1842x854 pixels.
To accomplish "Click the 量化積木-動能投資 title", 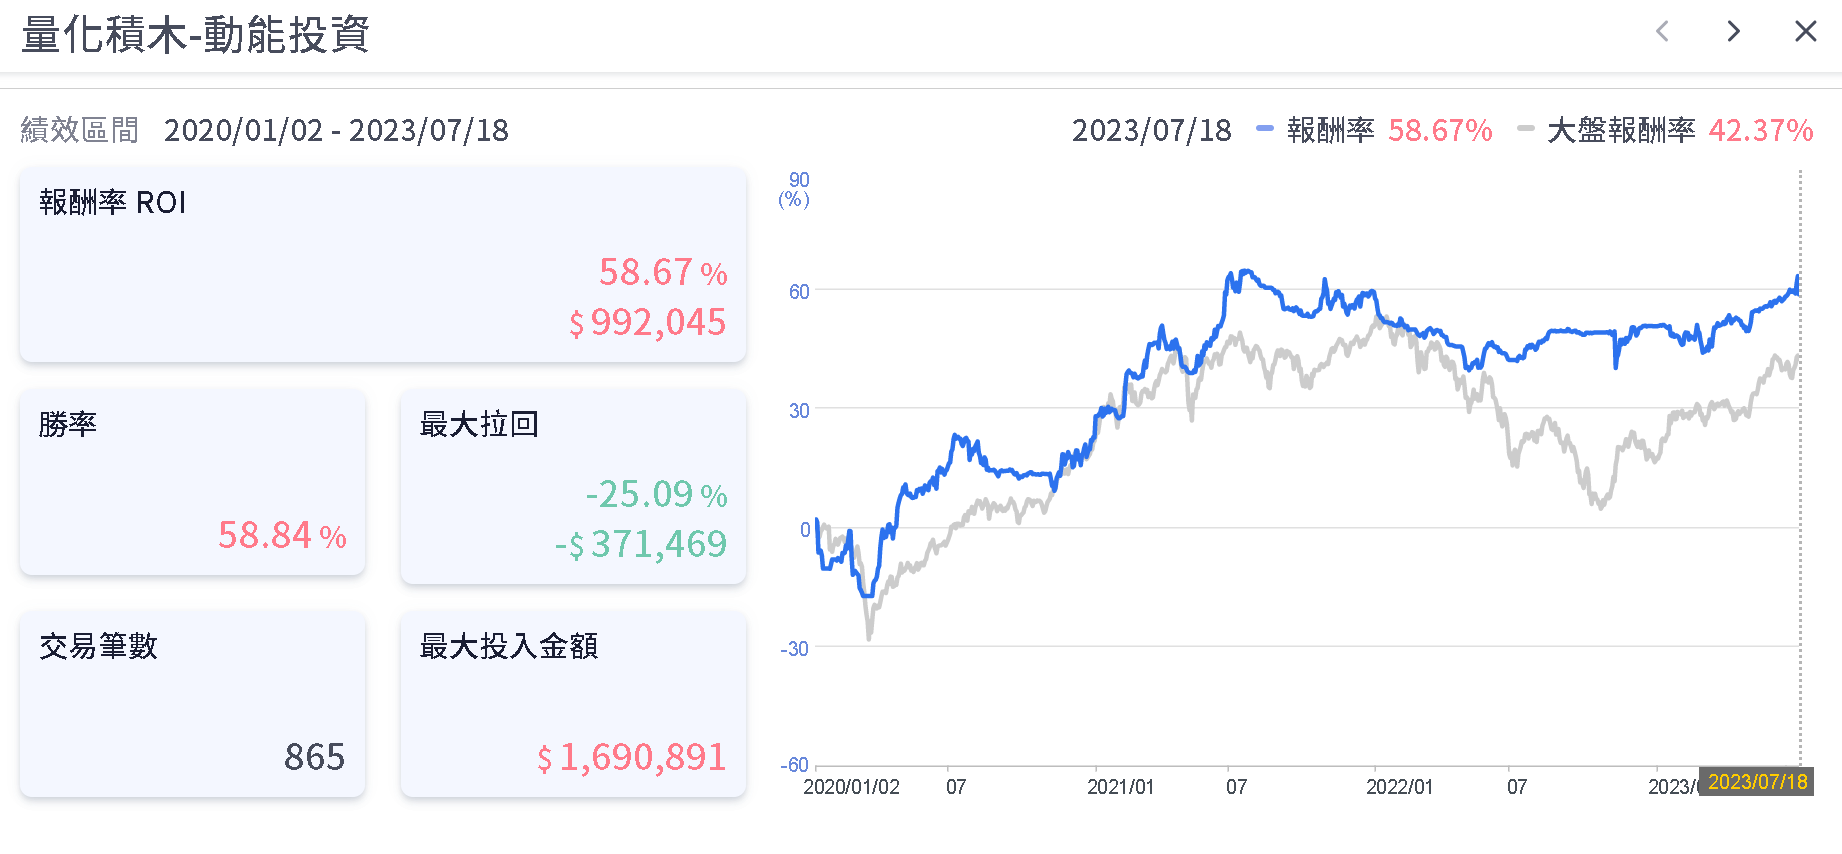I will (196, 35).
